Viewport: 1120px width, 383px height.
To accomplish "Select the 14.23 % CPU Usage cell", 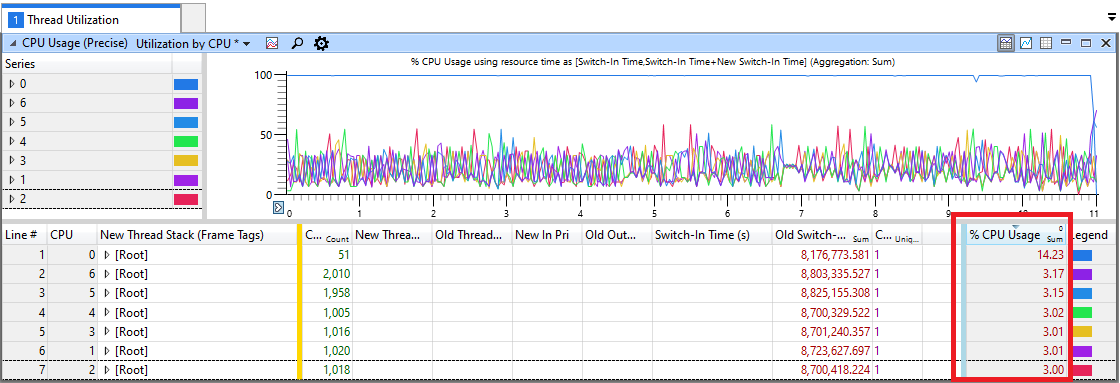I will [1016, 254].
